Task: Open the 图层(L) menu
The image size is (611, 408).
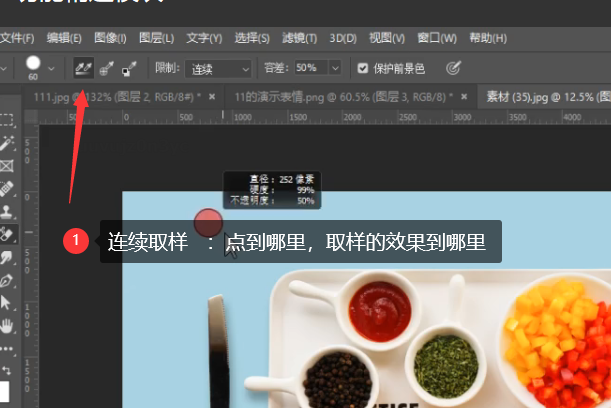Action: click(156, 38)
